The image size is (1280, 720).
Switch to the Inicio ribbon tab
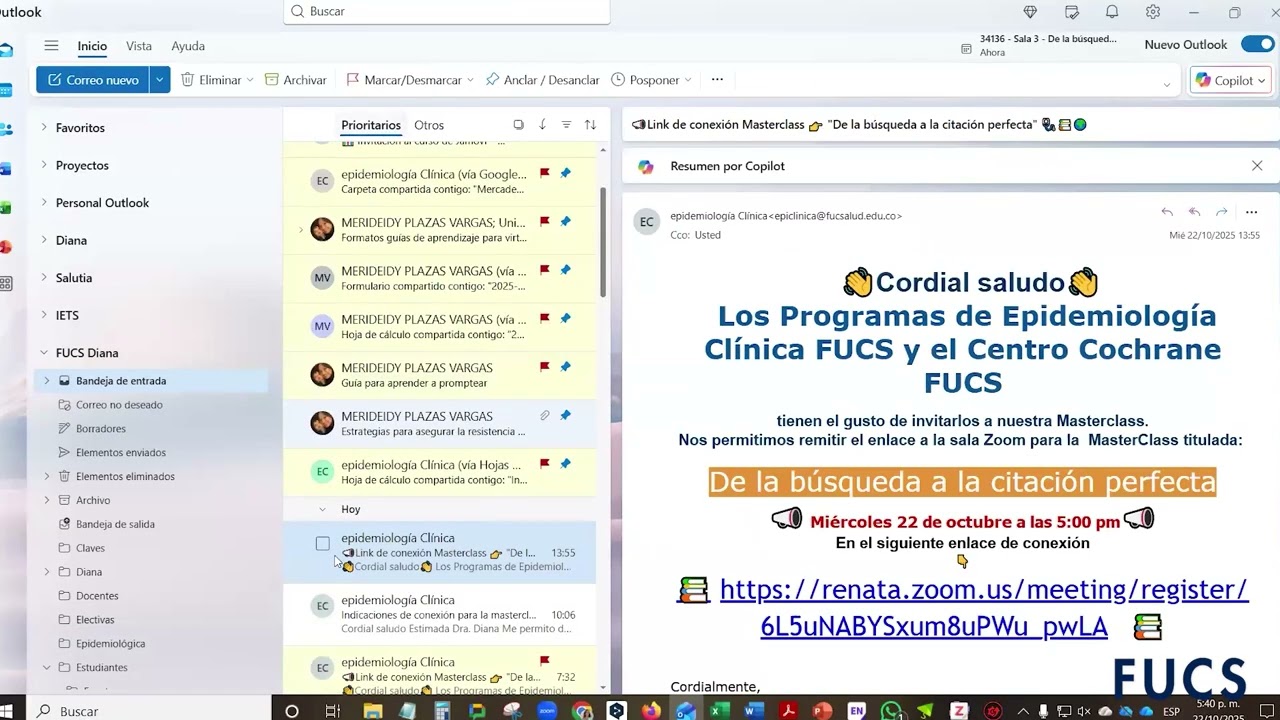92,46
